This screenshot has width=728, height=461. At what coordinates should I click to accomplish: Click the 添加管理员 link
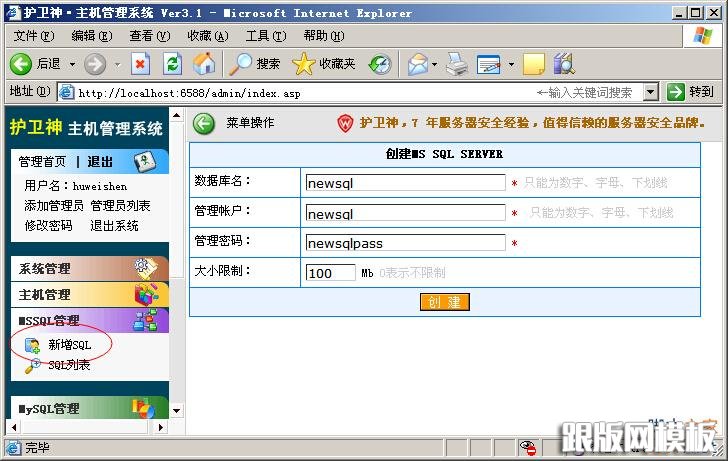[54, 206]
